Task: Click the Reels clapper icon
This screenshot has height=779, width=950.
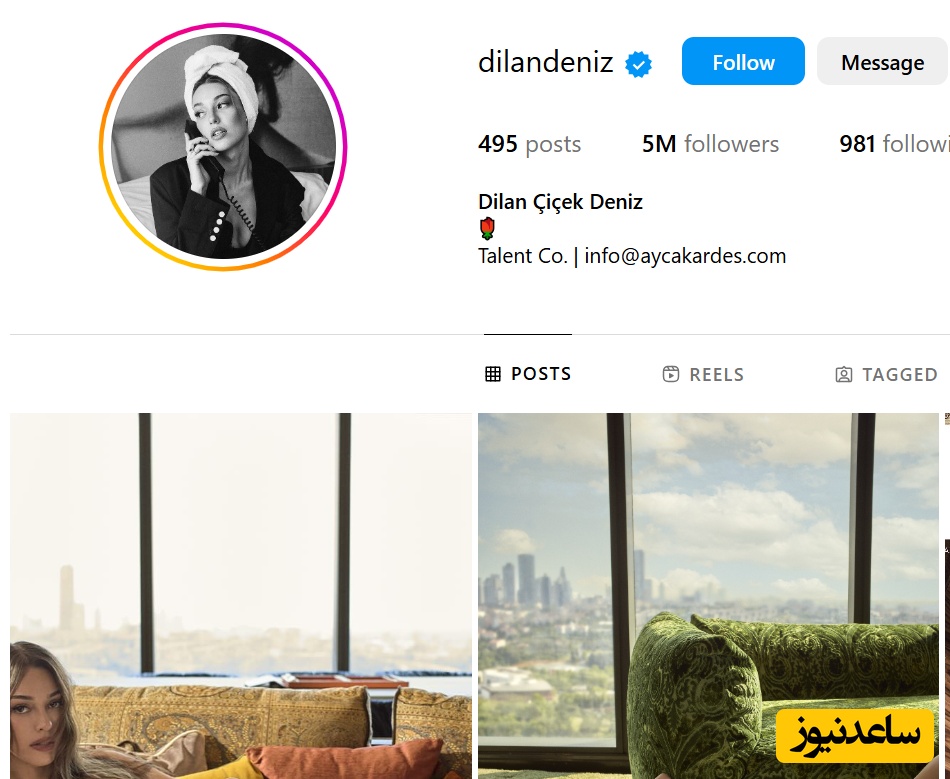Action: coord(671,374)
